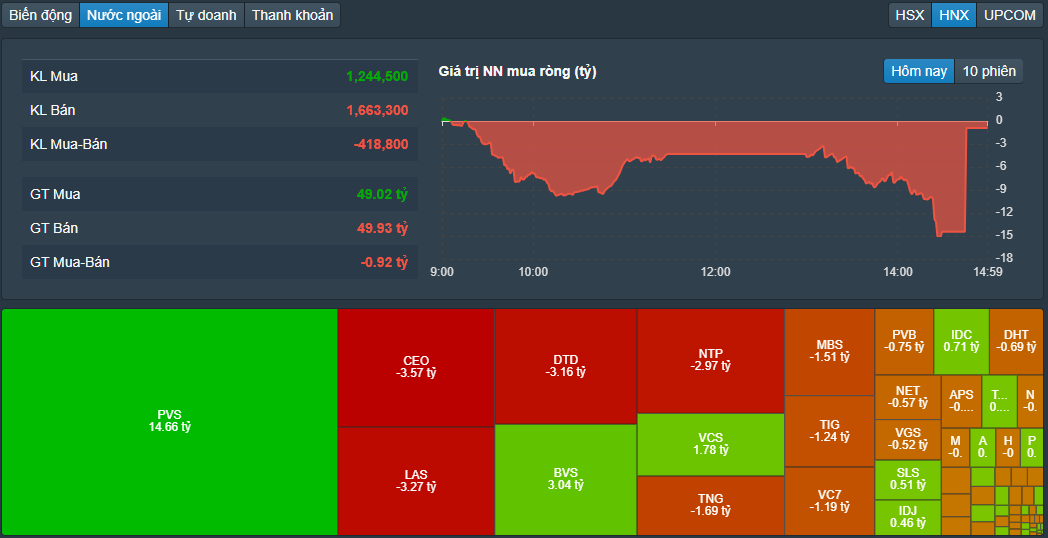Select the TNG stock tile
1048x538 pixels.
click(x=710, y=505)
